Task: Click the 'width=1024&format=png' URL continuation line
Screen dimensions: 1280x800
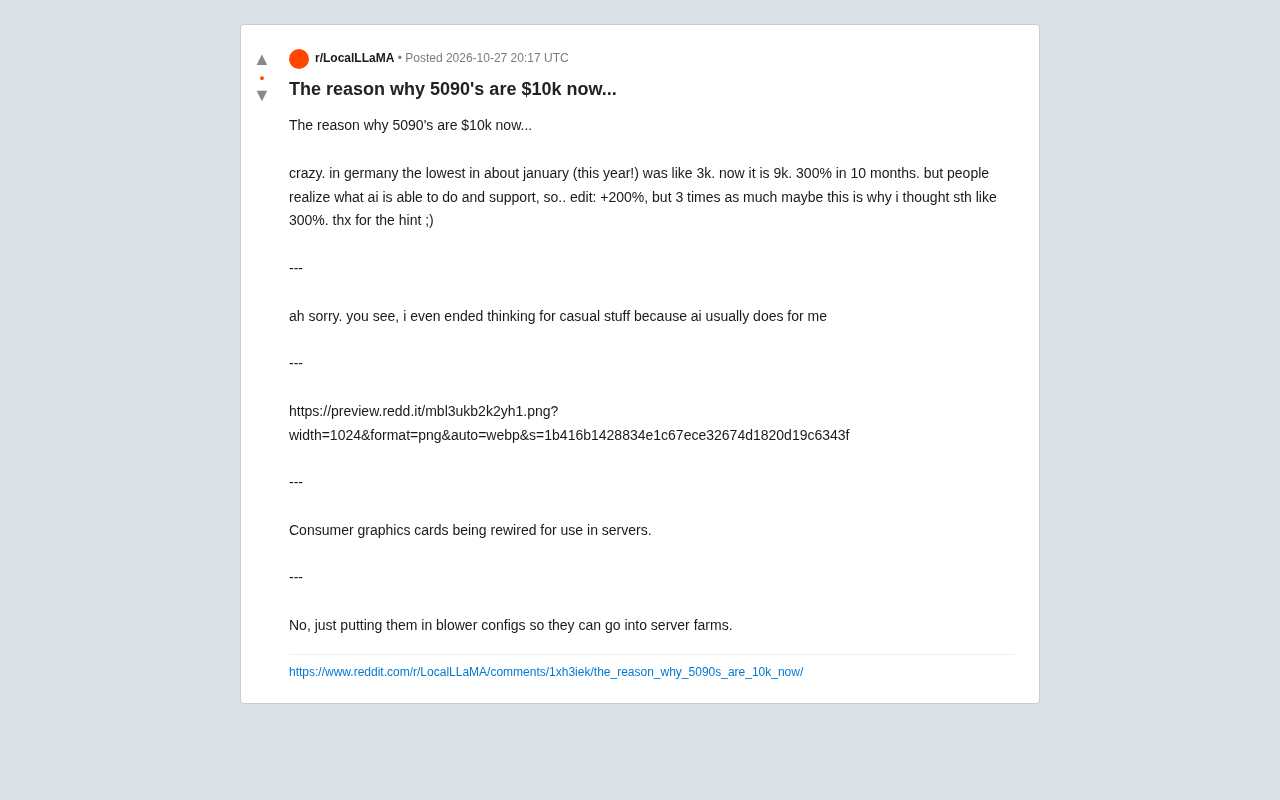Action: (x=569, y=435)
